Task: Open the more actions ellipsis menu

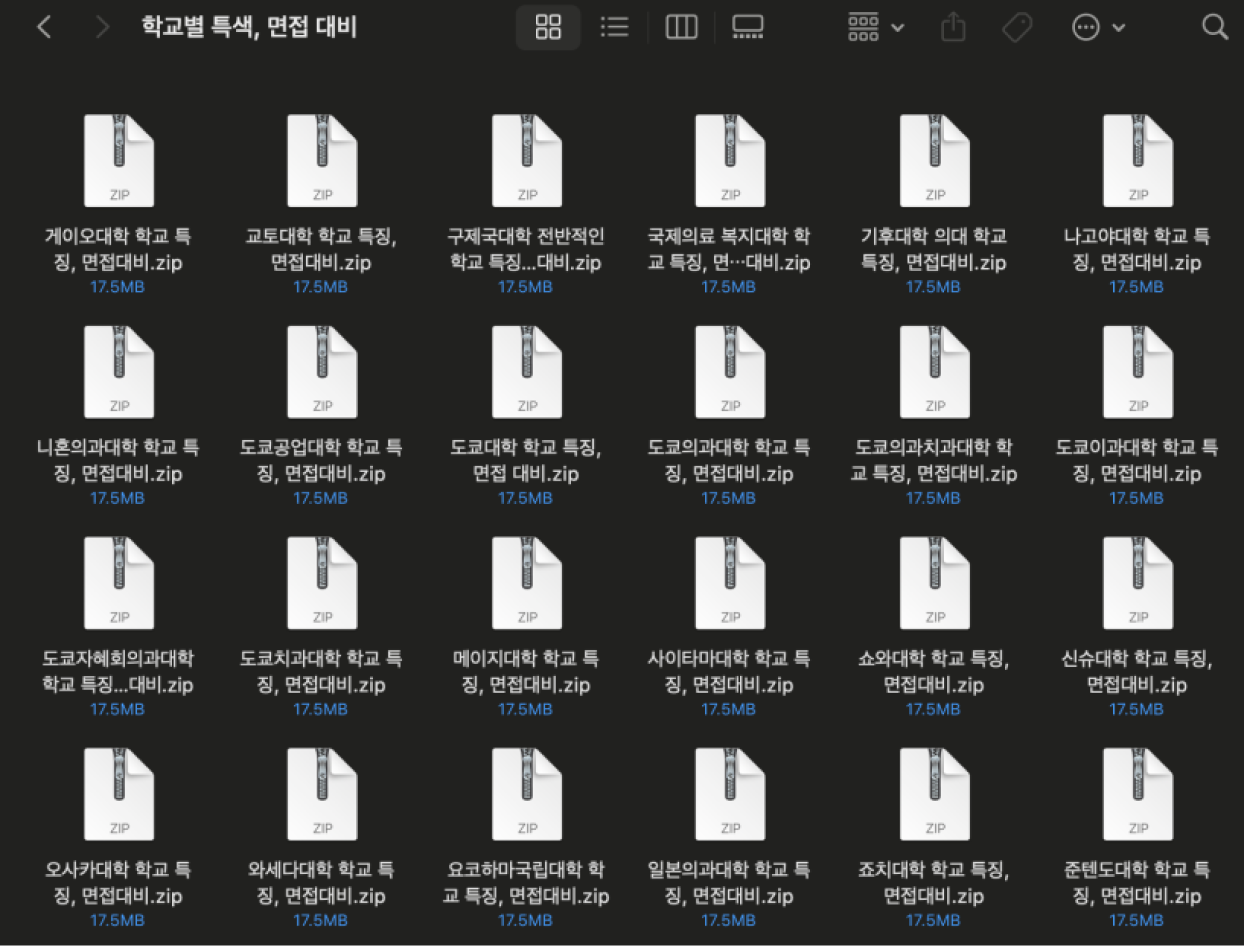Action: pos(1098,27)
